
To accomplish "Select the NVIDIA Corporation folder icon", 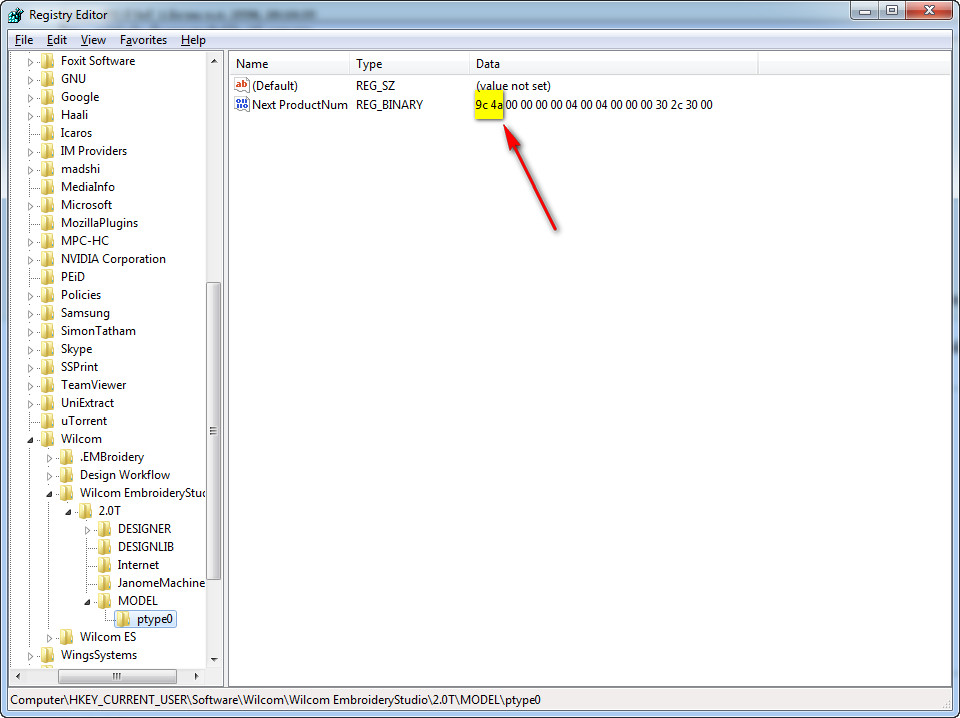I will (x=48, y=259).
